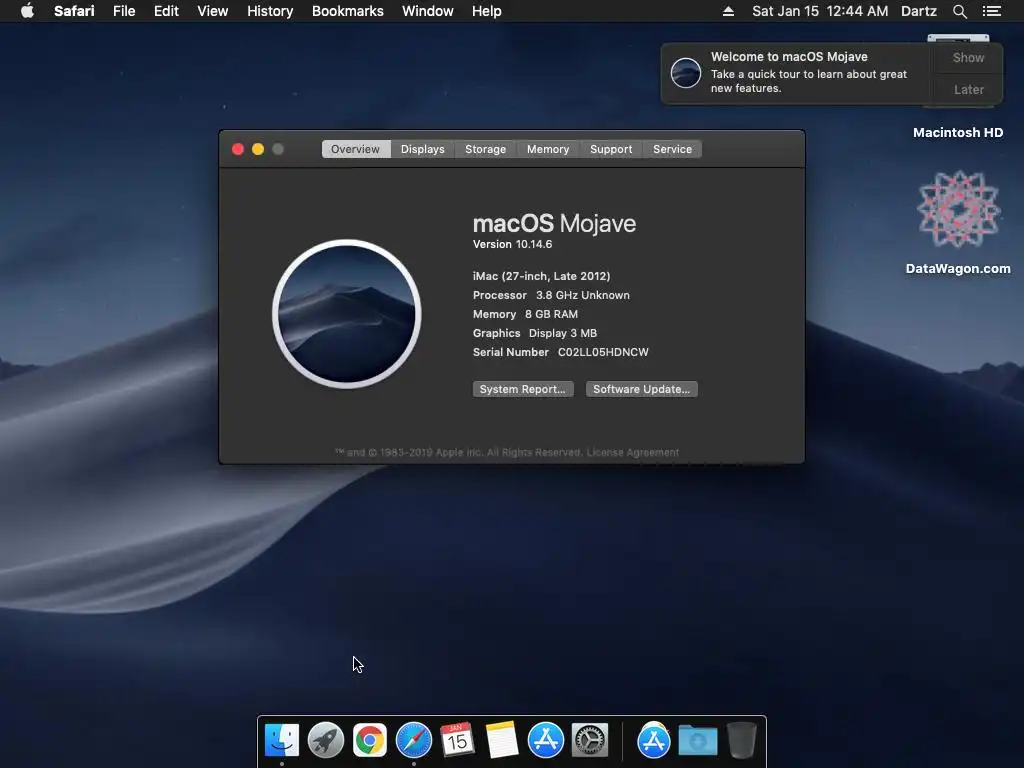Open Finder from the Dock
This screenshot has height=768, width=1024.
point(281,740)
